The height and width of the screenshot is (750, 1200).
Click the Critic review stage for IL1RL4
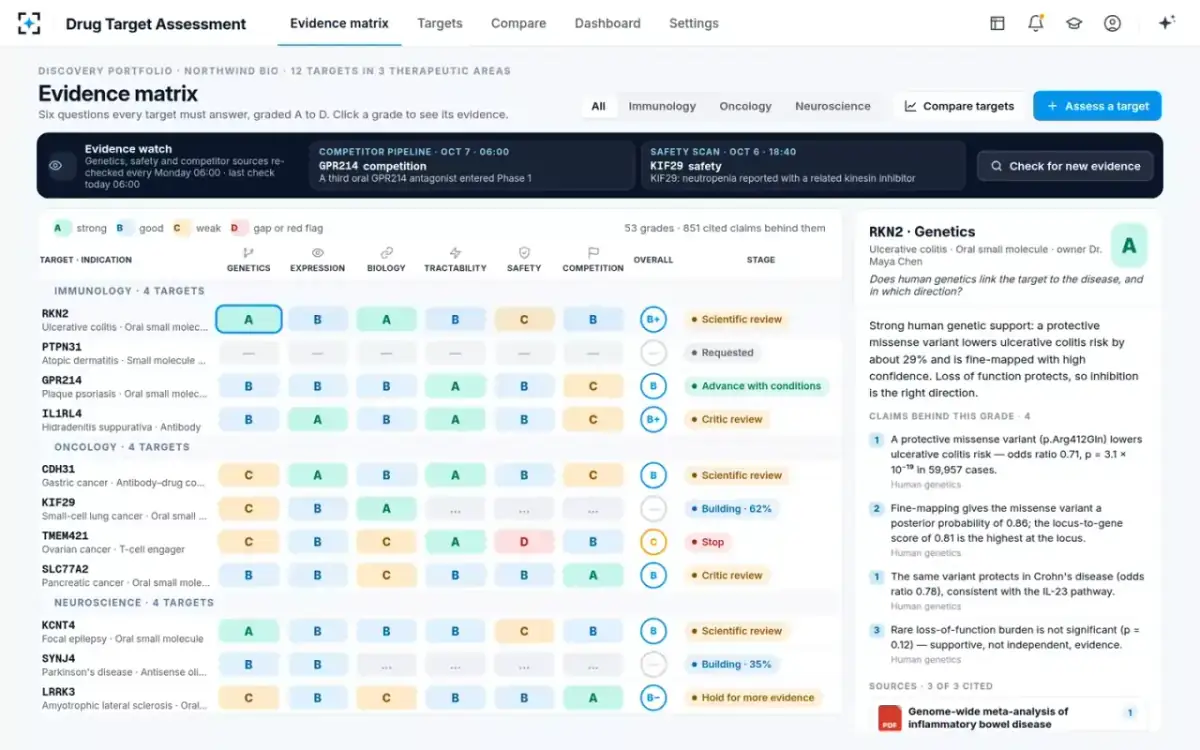pos(726,420)
